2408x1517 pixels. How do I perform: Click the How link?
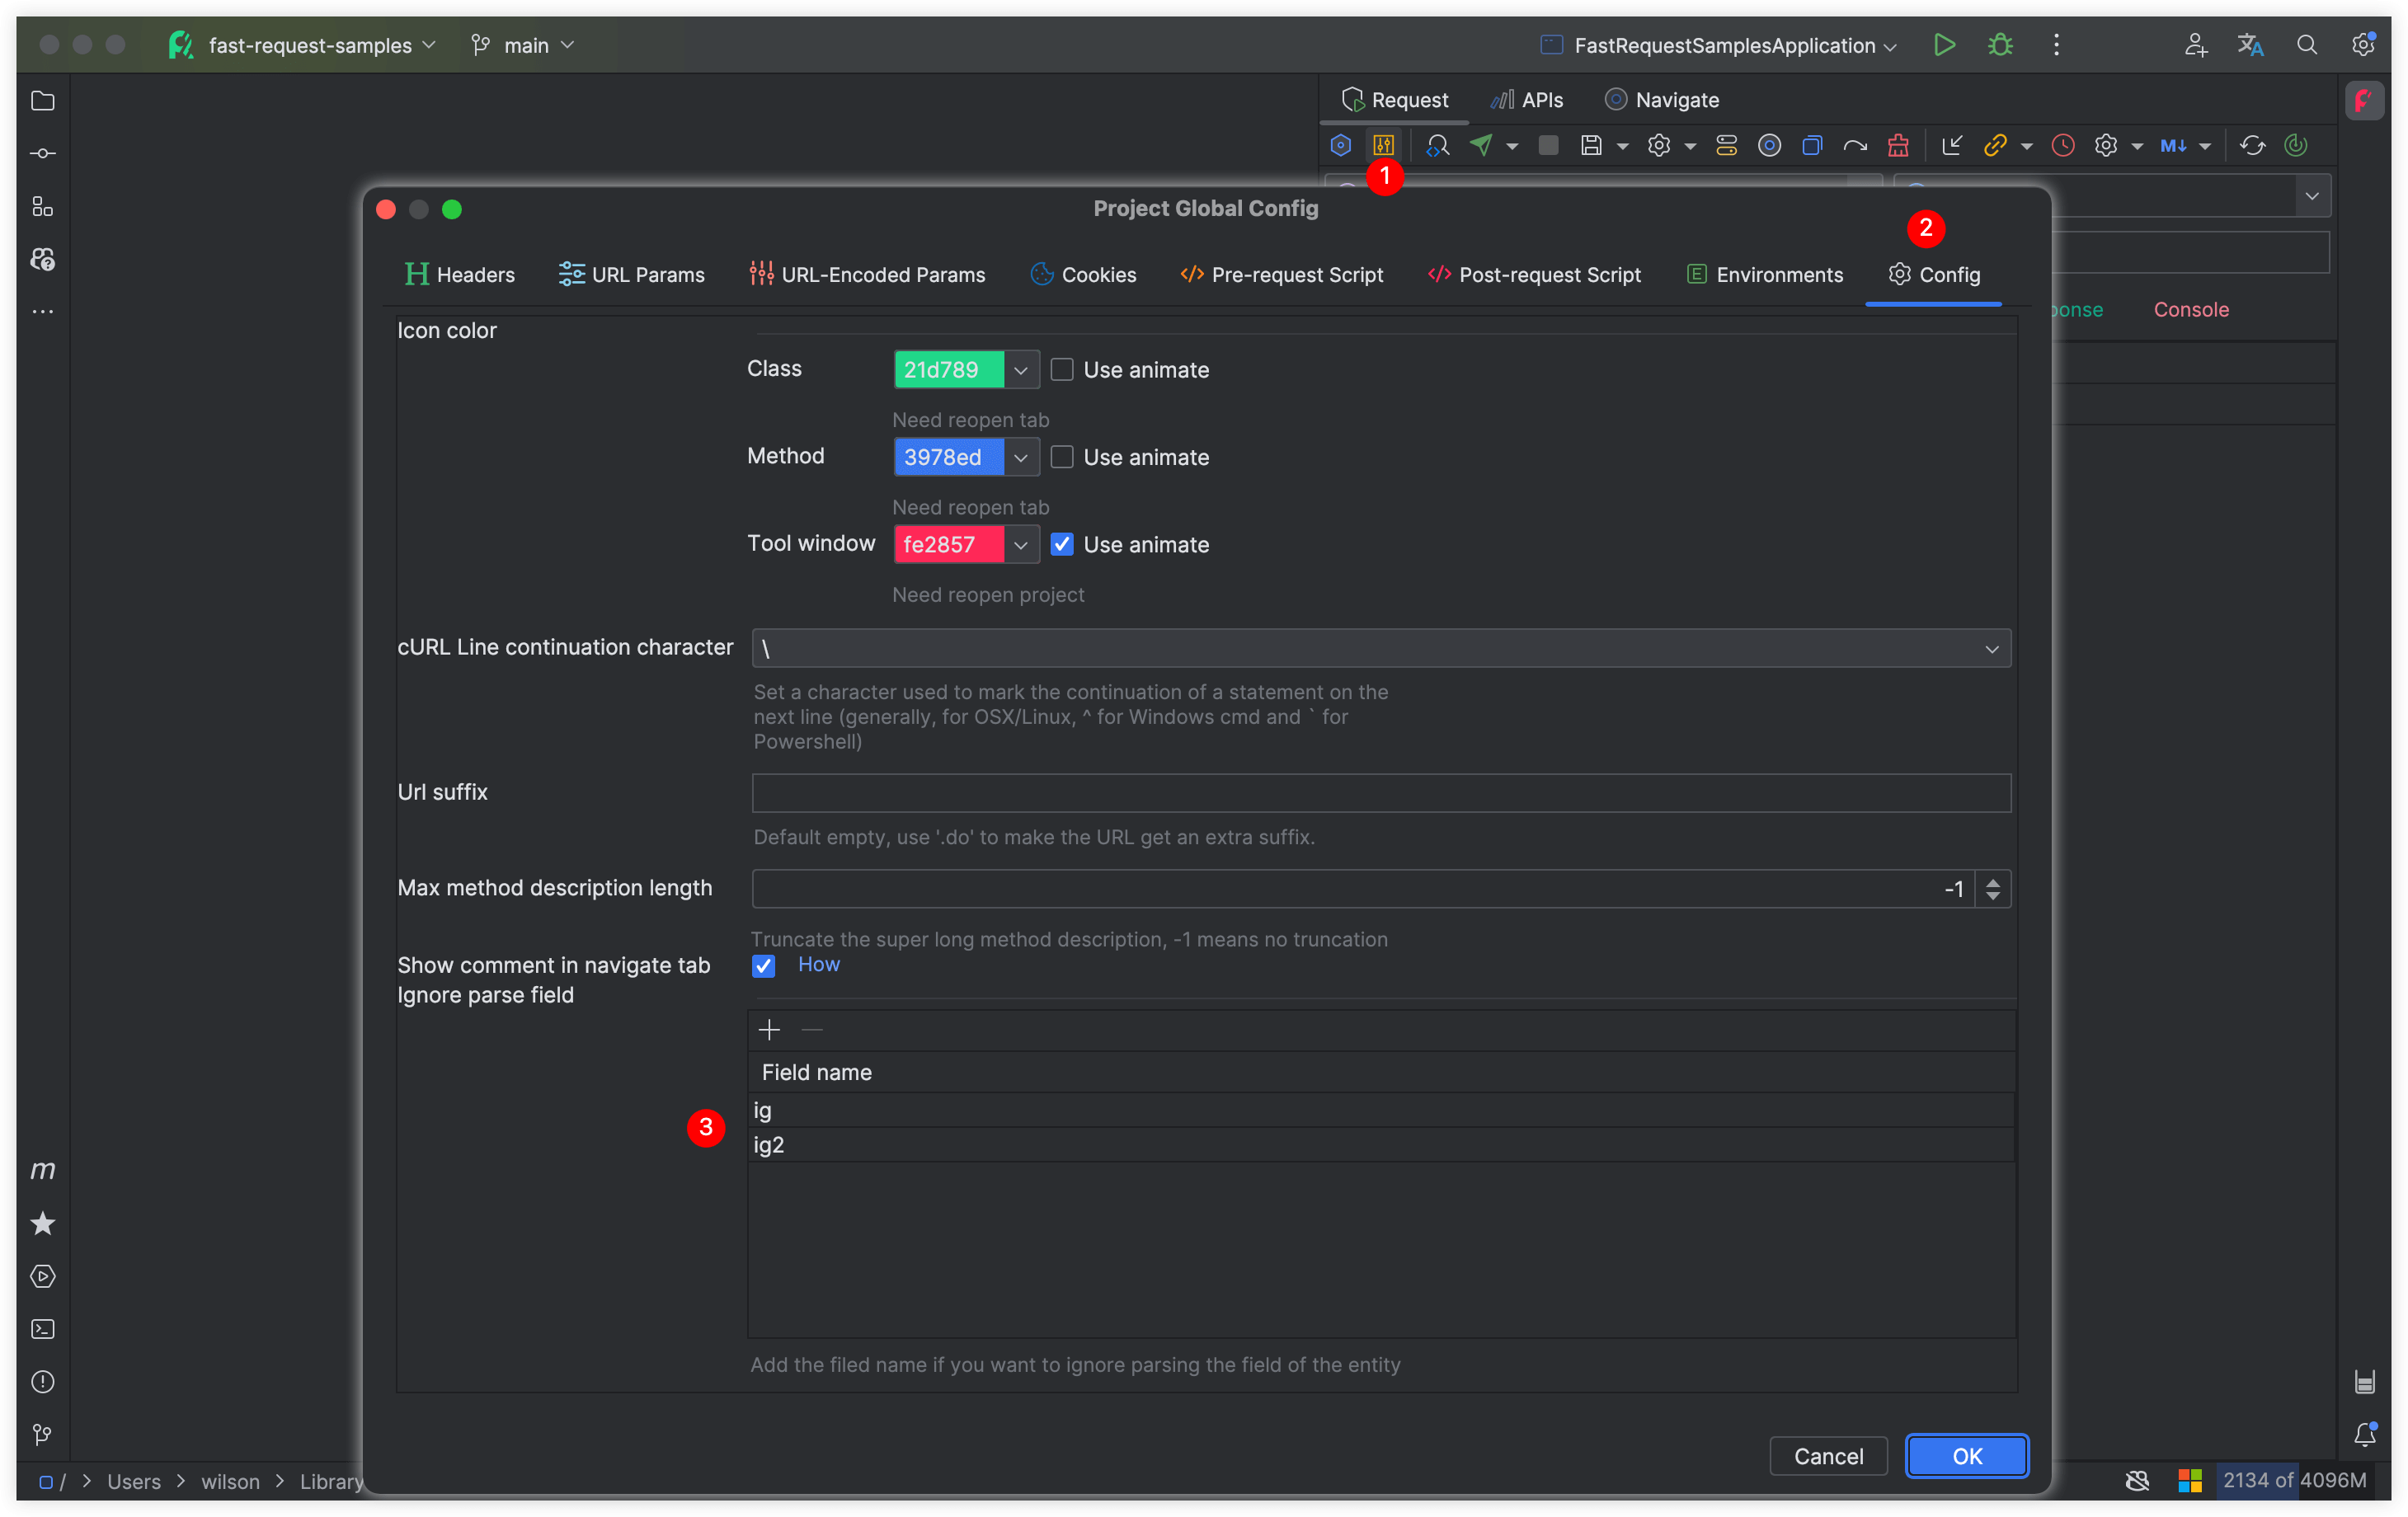coord(818,965)
